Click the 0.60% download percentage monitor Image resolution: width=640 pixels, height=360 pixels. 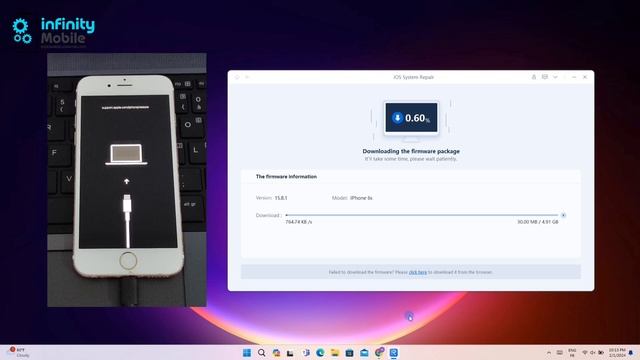tap(411, 118)
